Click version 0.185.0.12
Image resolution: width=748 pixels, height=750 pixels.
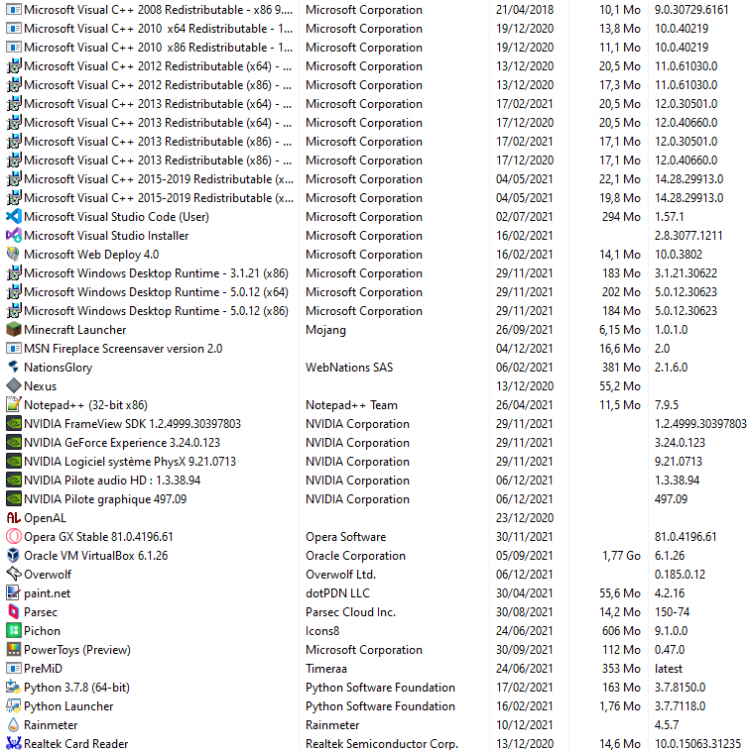click(x=680, y=574)
